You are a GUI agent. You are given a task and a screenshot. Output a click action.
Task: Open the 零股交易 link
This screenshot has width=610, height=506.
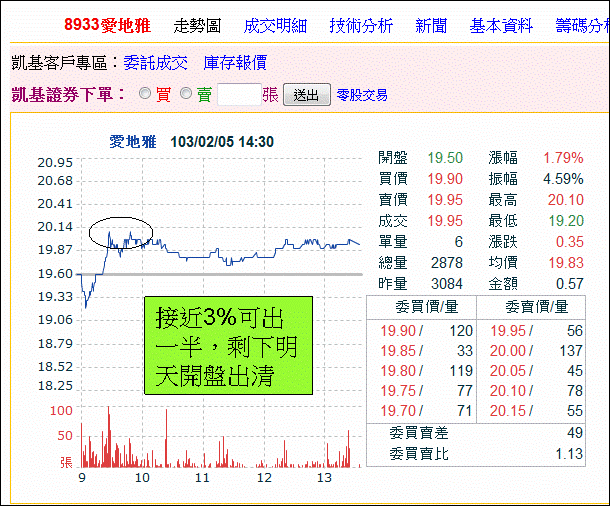pyautogui.click(x=362, y=95)
